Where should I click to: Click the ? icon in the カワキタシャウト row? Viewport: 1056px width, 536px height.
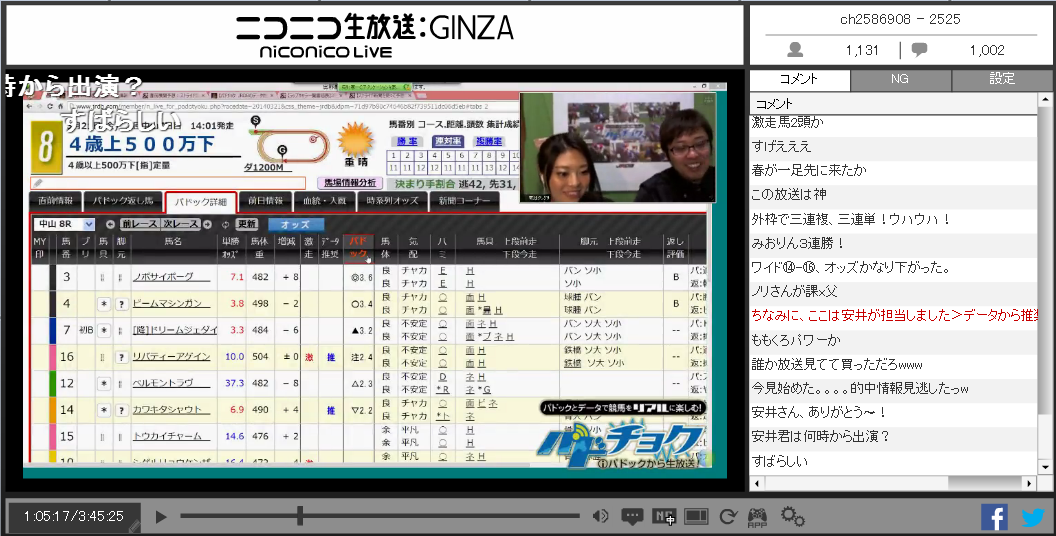click(x=122, y=409)
